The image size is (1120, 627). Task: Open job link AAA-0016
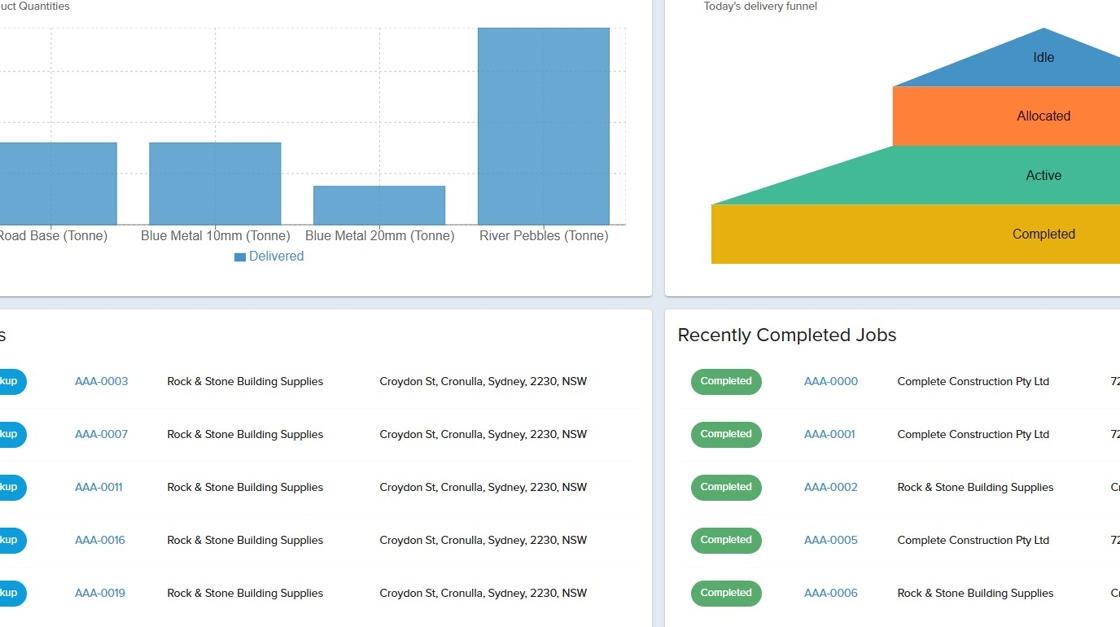pyautogui.click(x=100, y=540)
